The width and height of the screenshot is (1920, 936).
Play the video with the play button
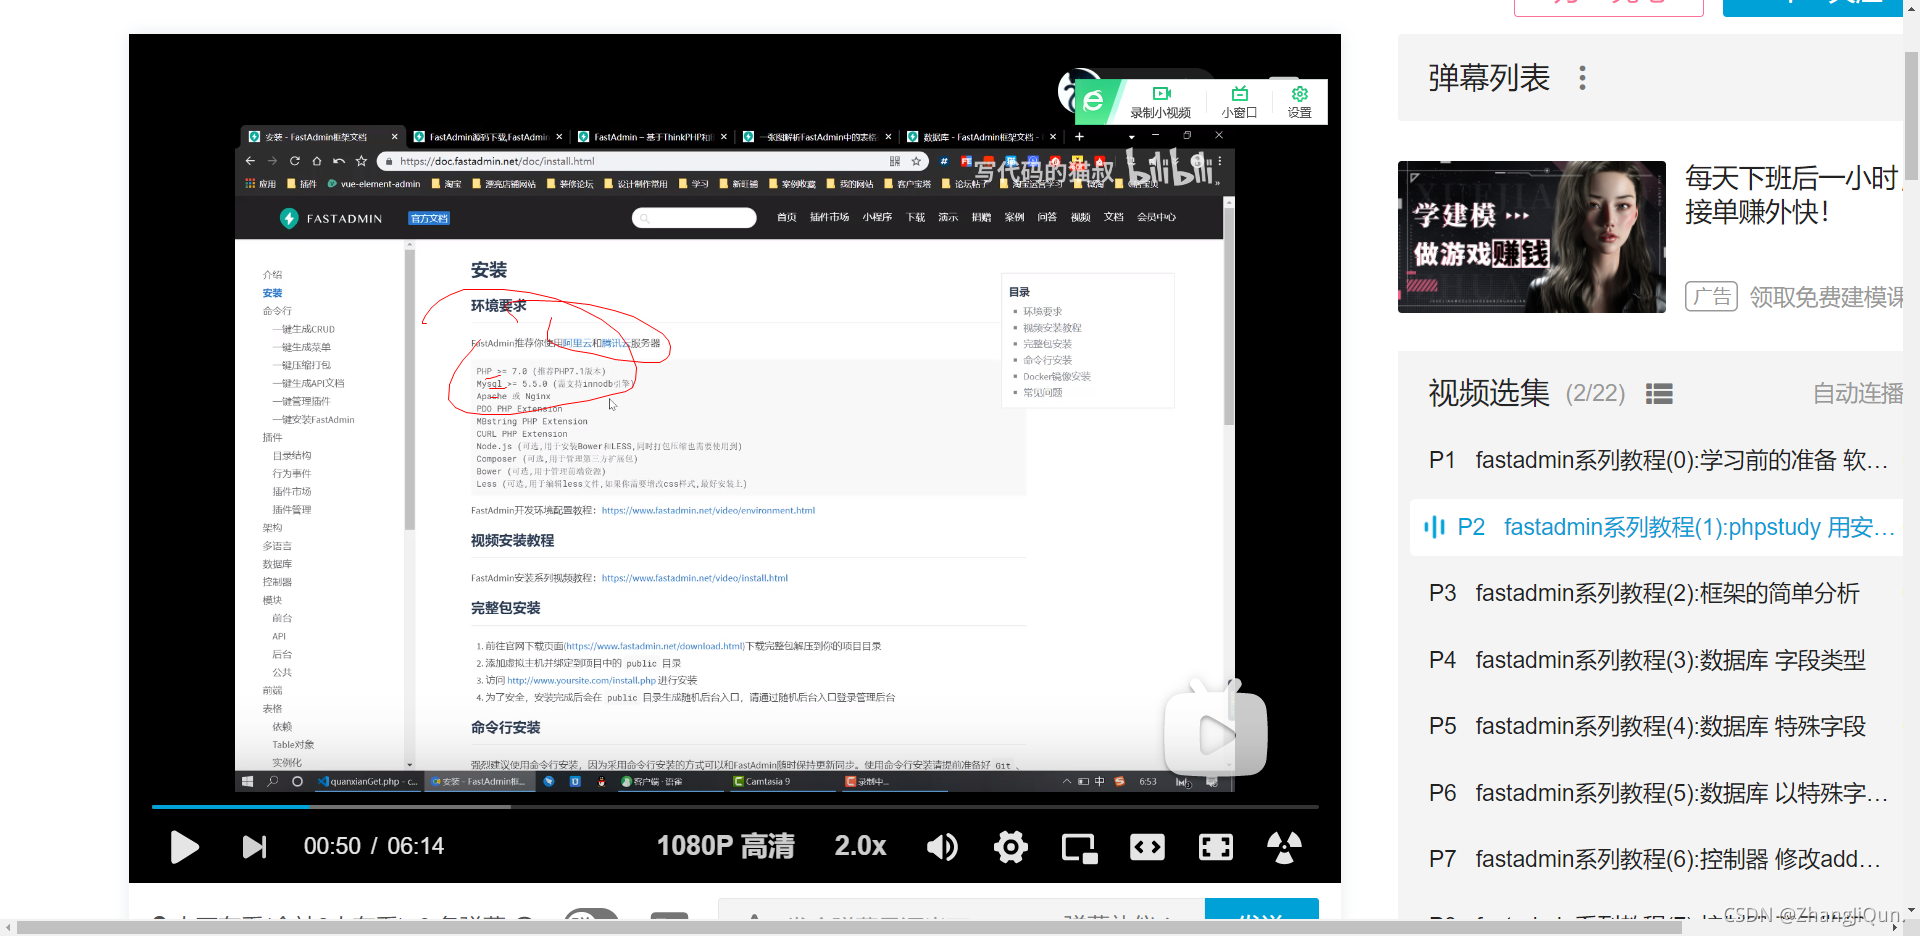pos(184,847)
